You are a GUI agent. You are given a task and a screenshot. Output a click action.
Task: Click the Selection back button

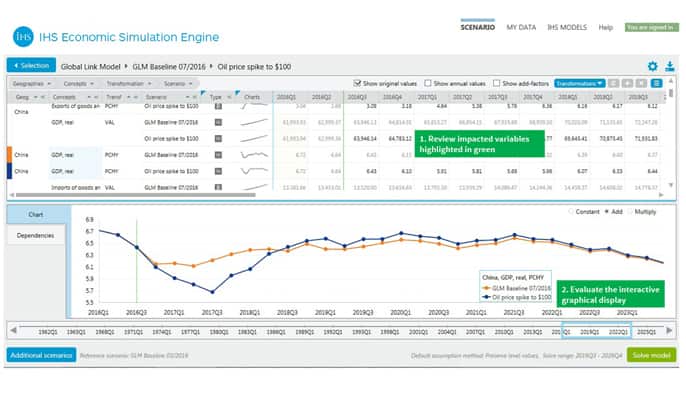point(31,65)
